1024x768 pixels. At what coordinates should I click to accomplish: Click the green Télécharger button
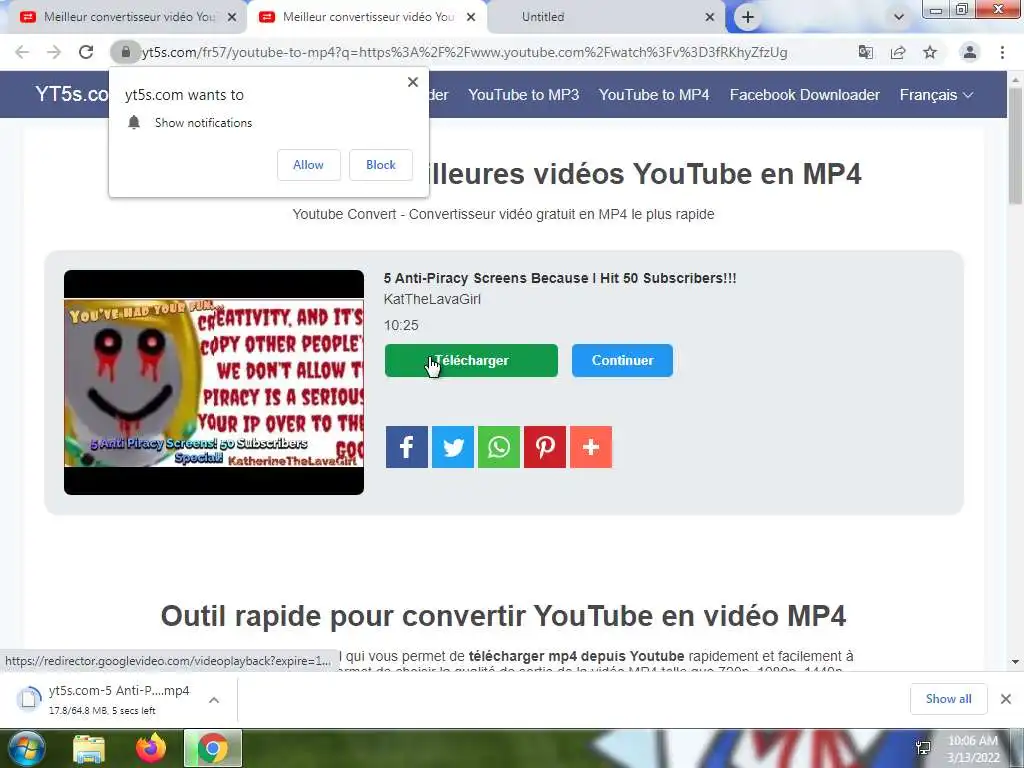pos(471,360)
